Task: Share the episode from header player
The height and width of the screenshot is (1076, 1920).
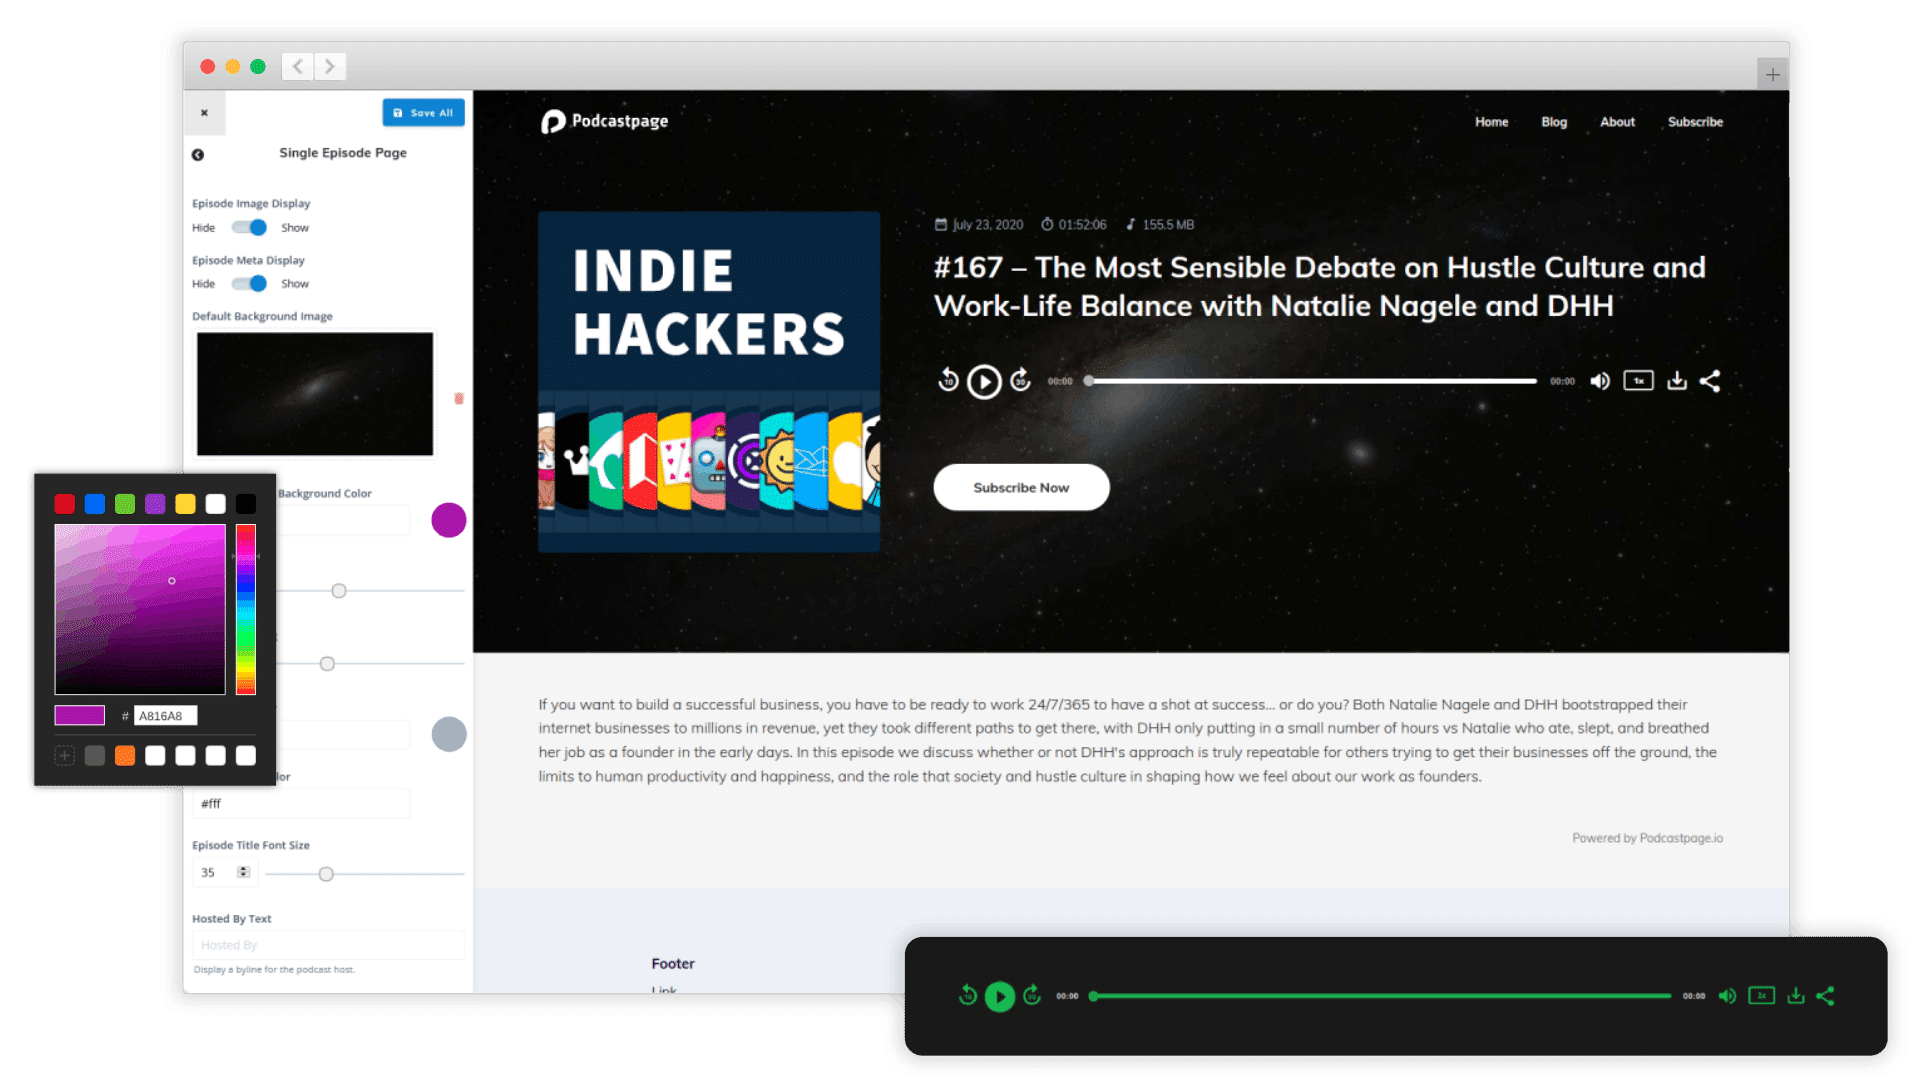Action: click(x=1710, y=381)
